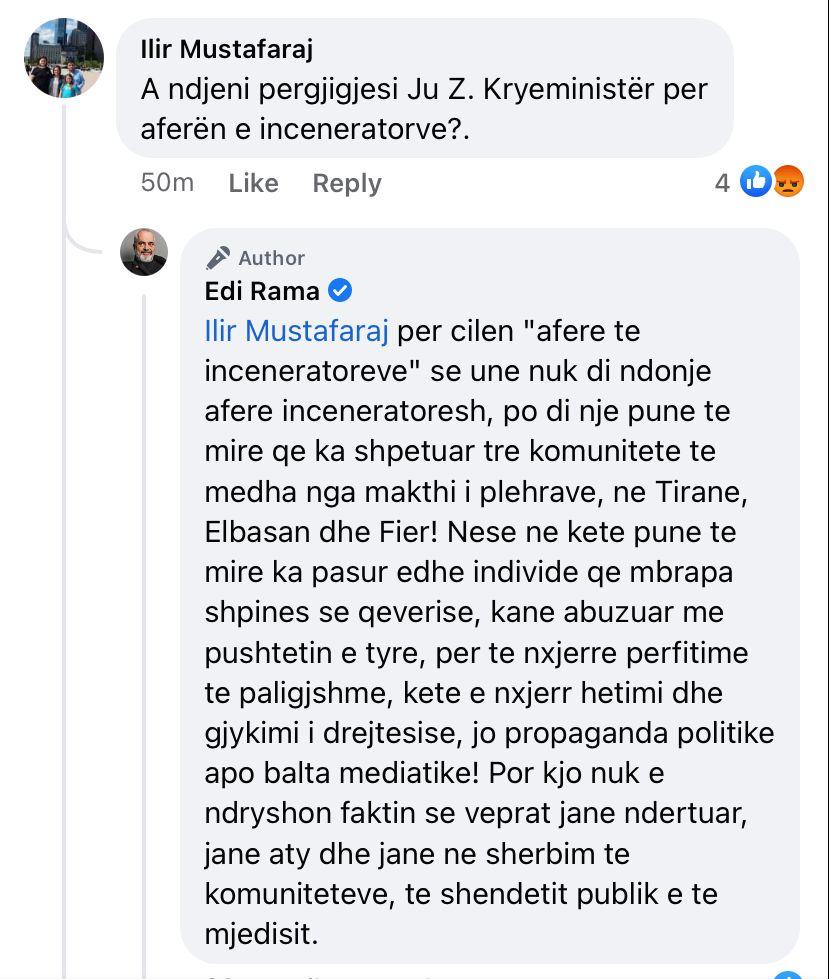
Task: Reply to Ilir Mustafaraj's comment
Action: tap(346, 183)
